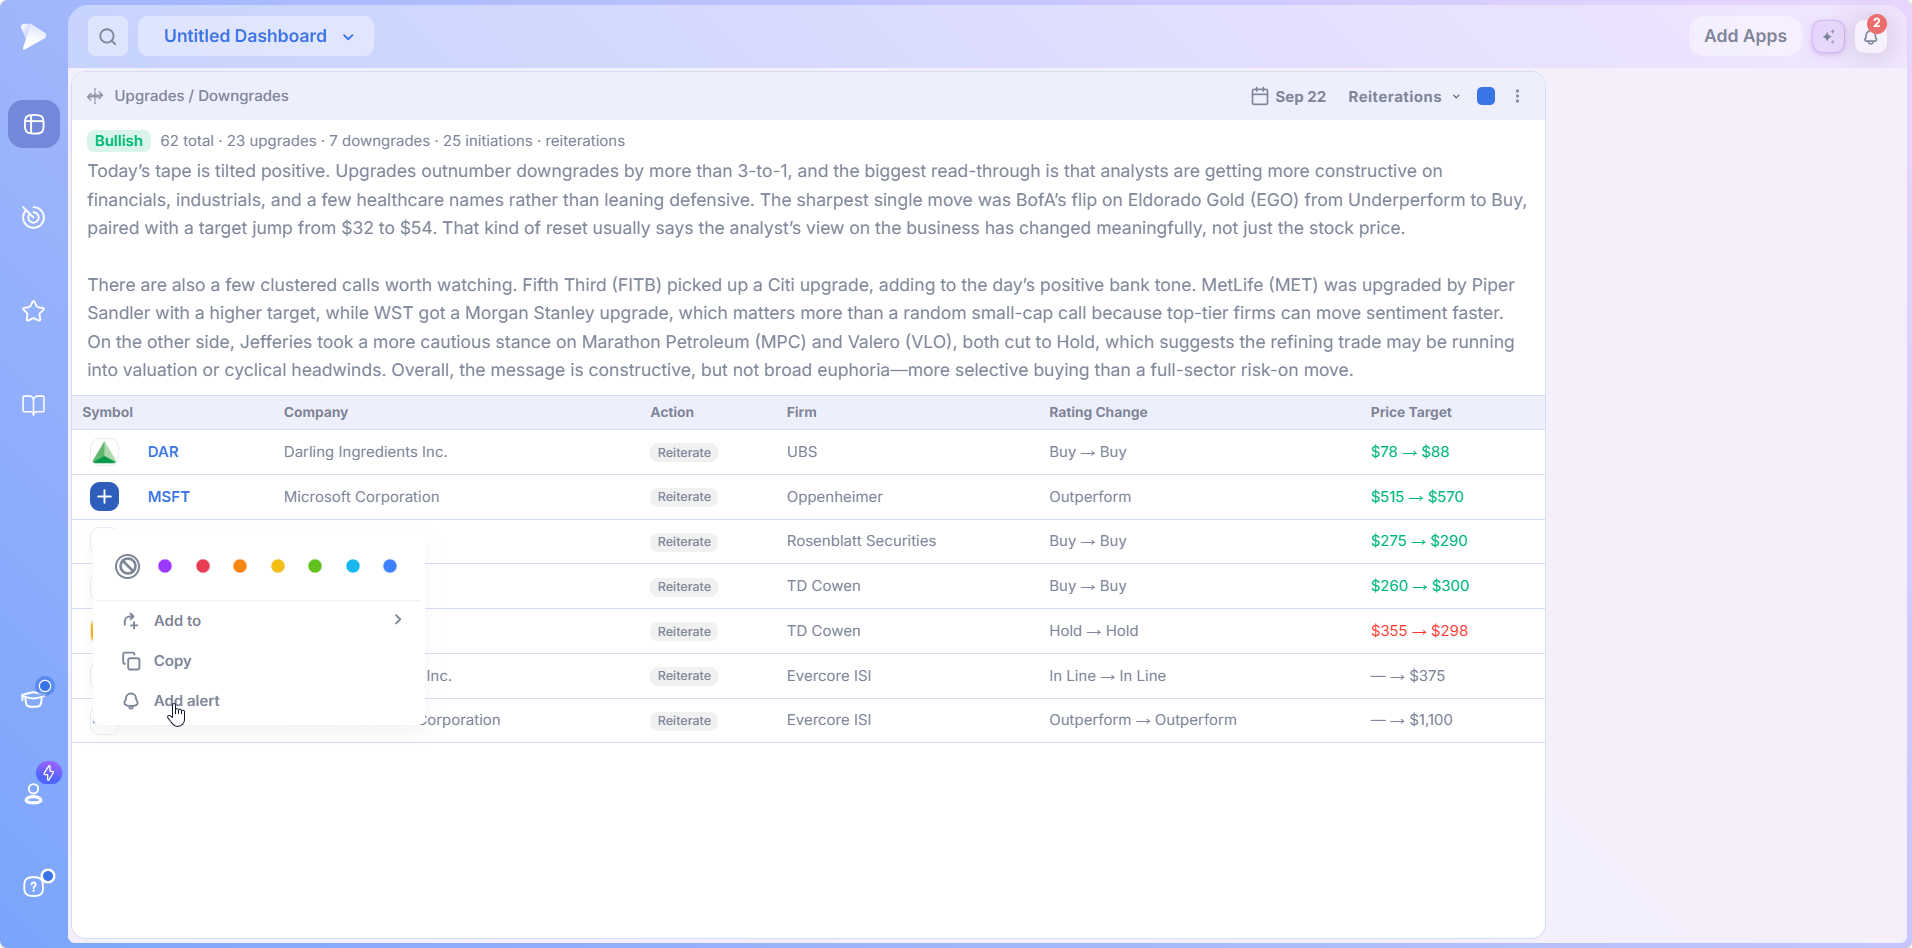Click the Oppenheimer firm cell
Screen dimensions: 1912x948
[x=835, y=497]
